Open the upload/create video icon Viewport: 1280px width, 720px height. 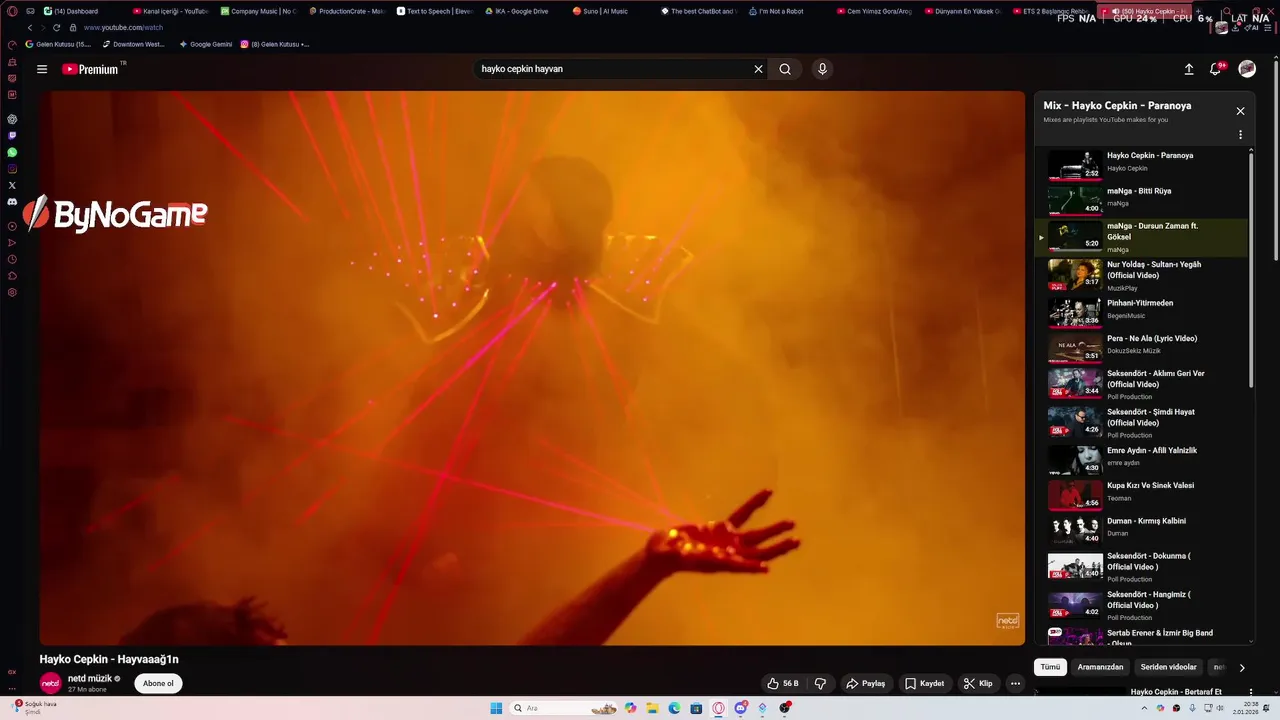(1189, 69)
